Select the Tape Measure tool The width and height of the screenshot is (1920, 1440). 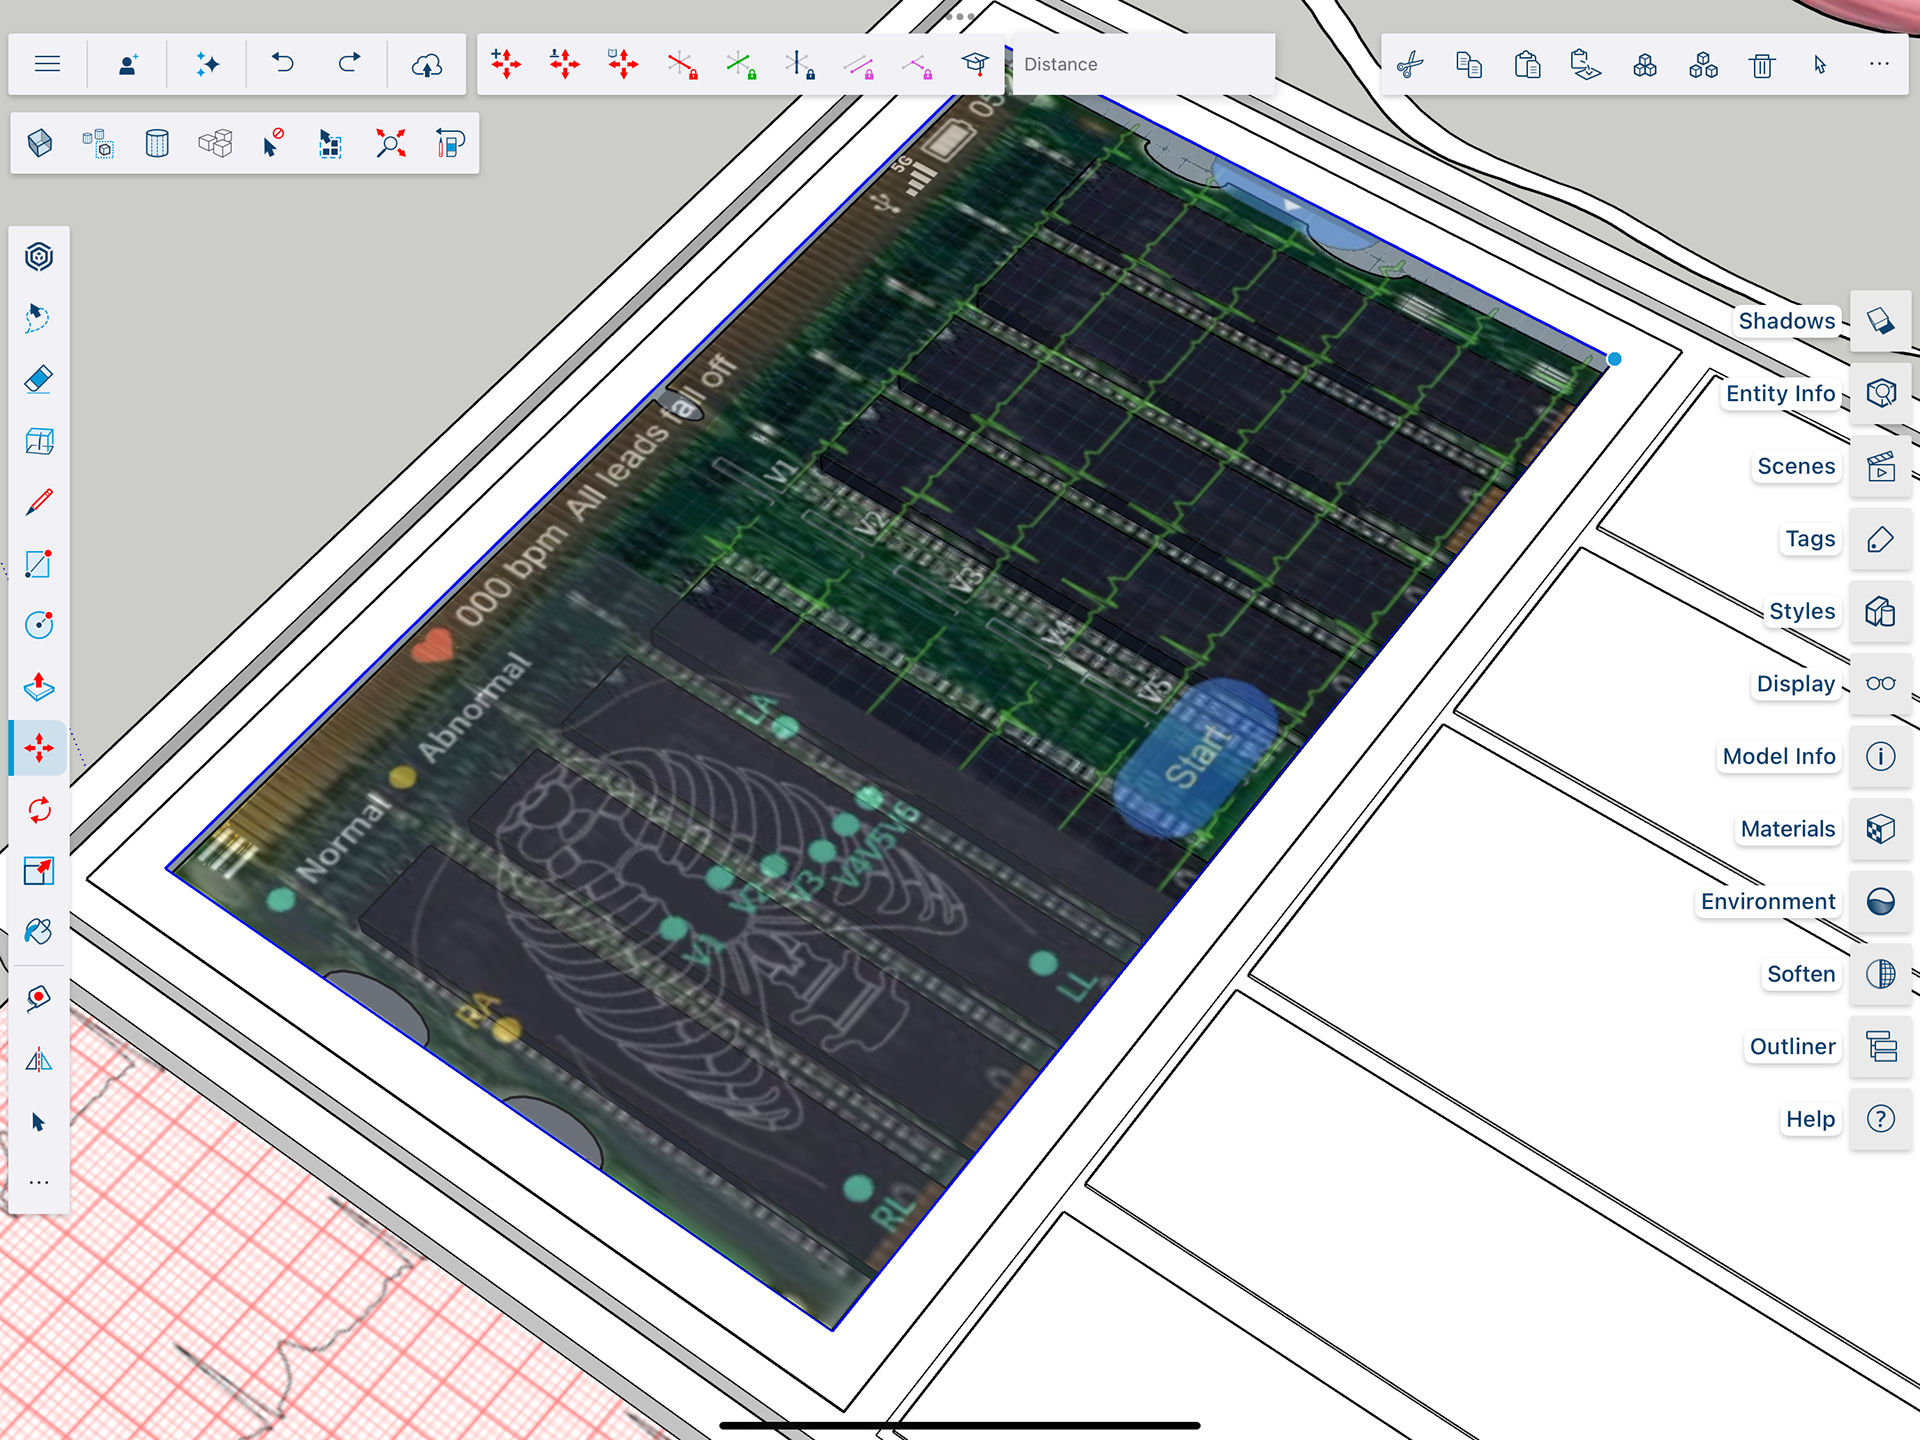38,998
